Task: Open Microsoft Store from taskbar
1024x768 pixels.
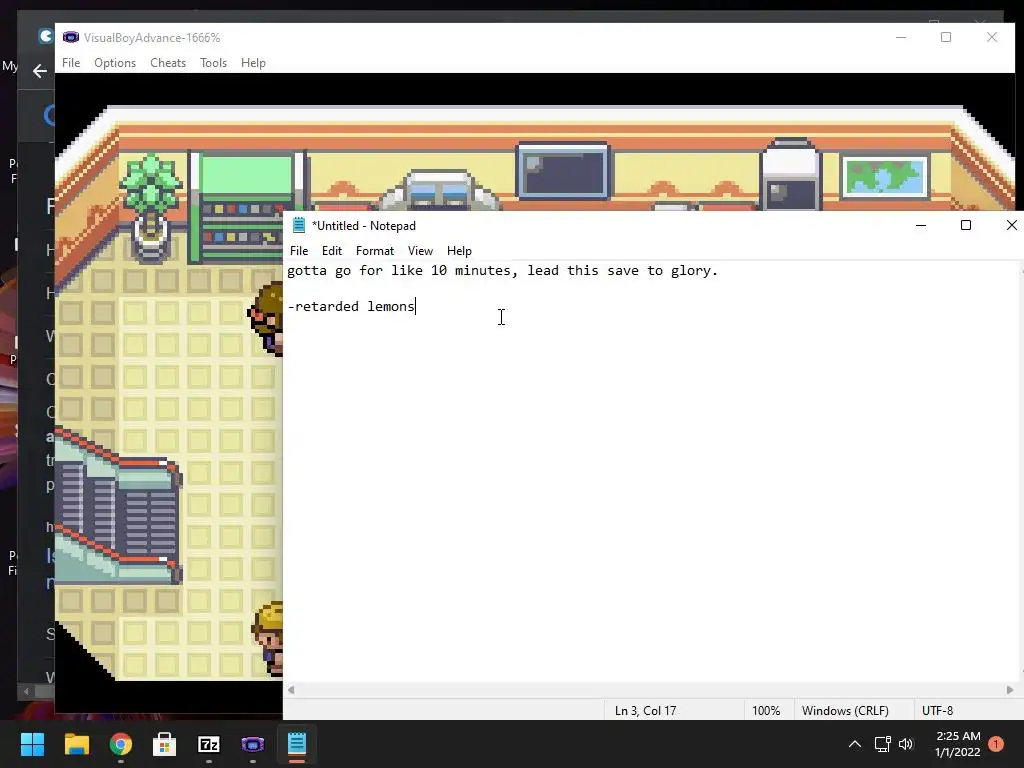Action: (165, 744)
